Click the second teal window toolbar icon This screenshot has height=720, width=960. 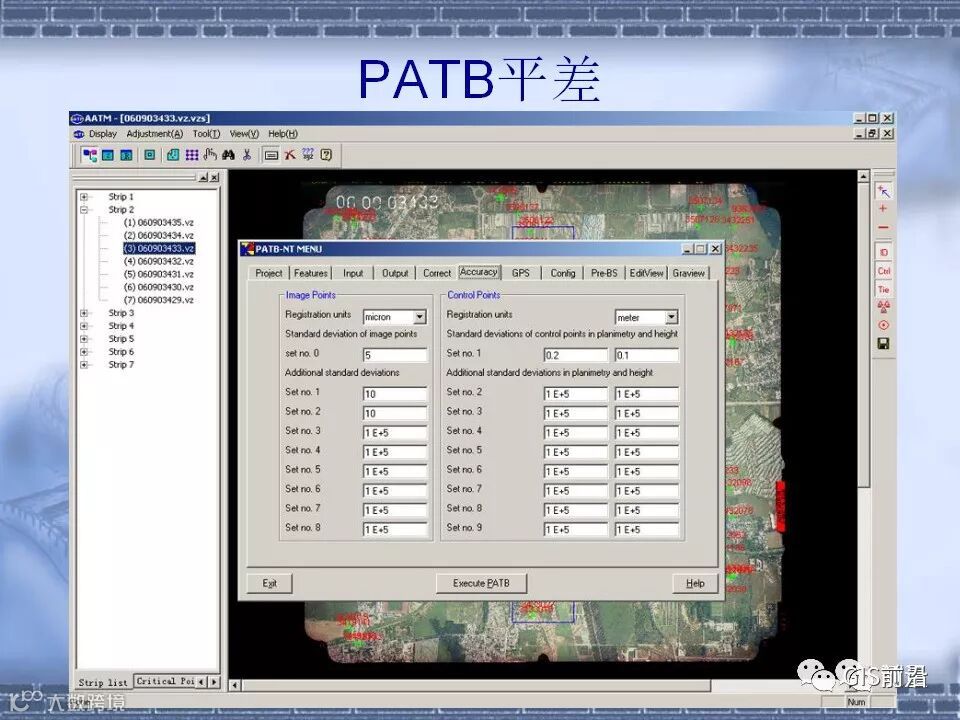tap(108, 156)
